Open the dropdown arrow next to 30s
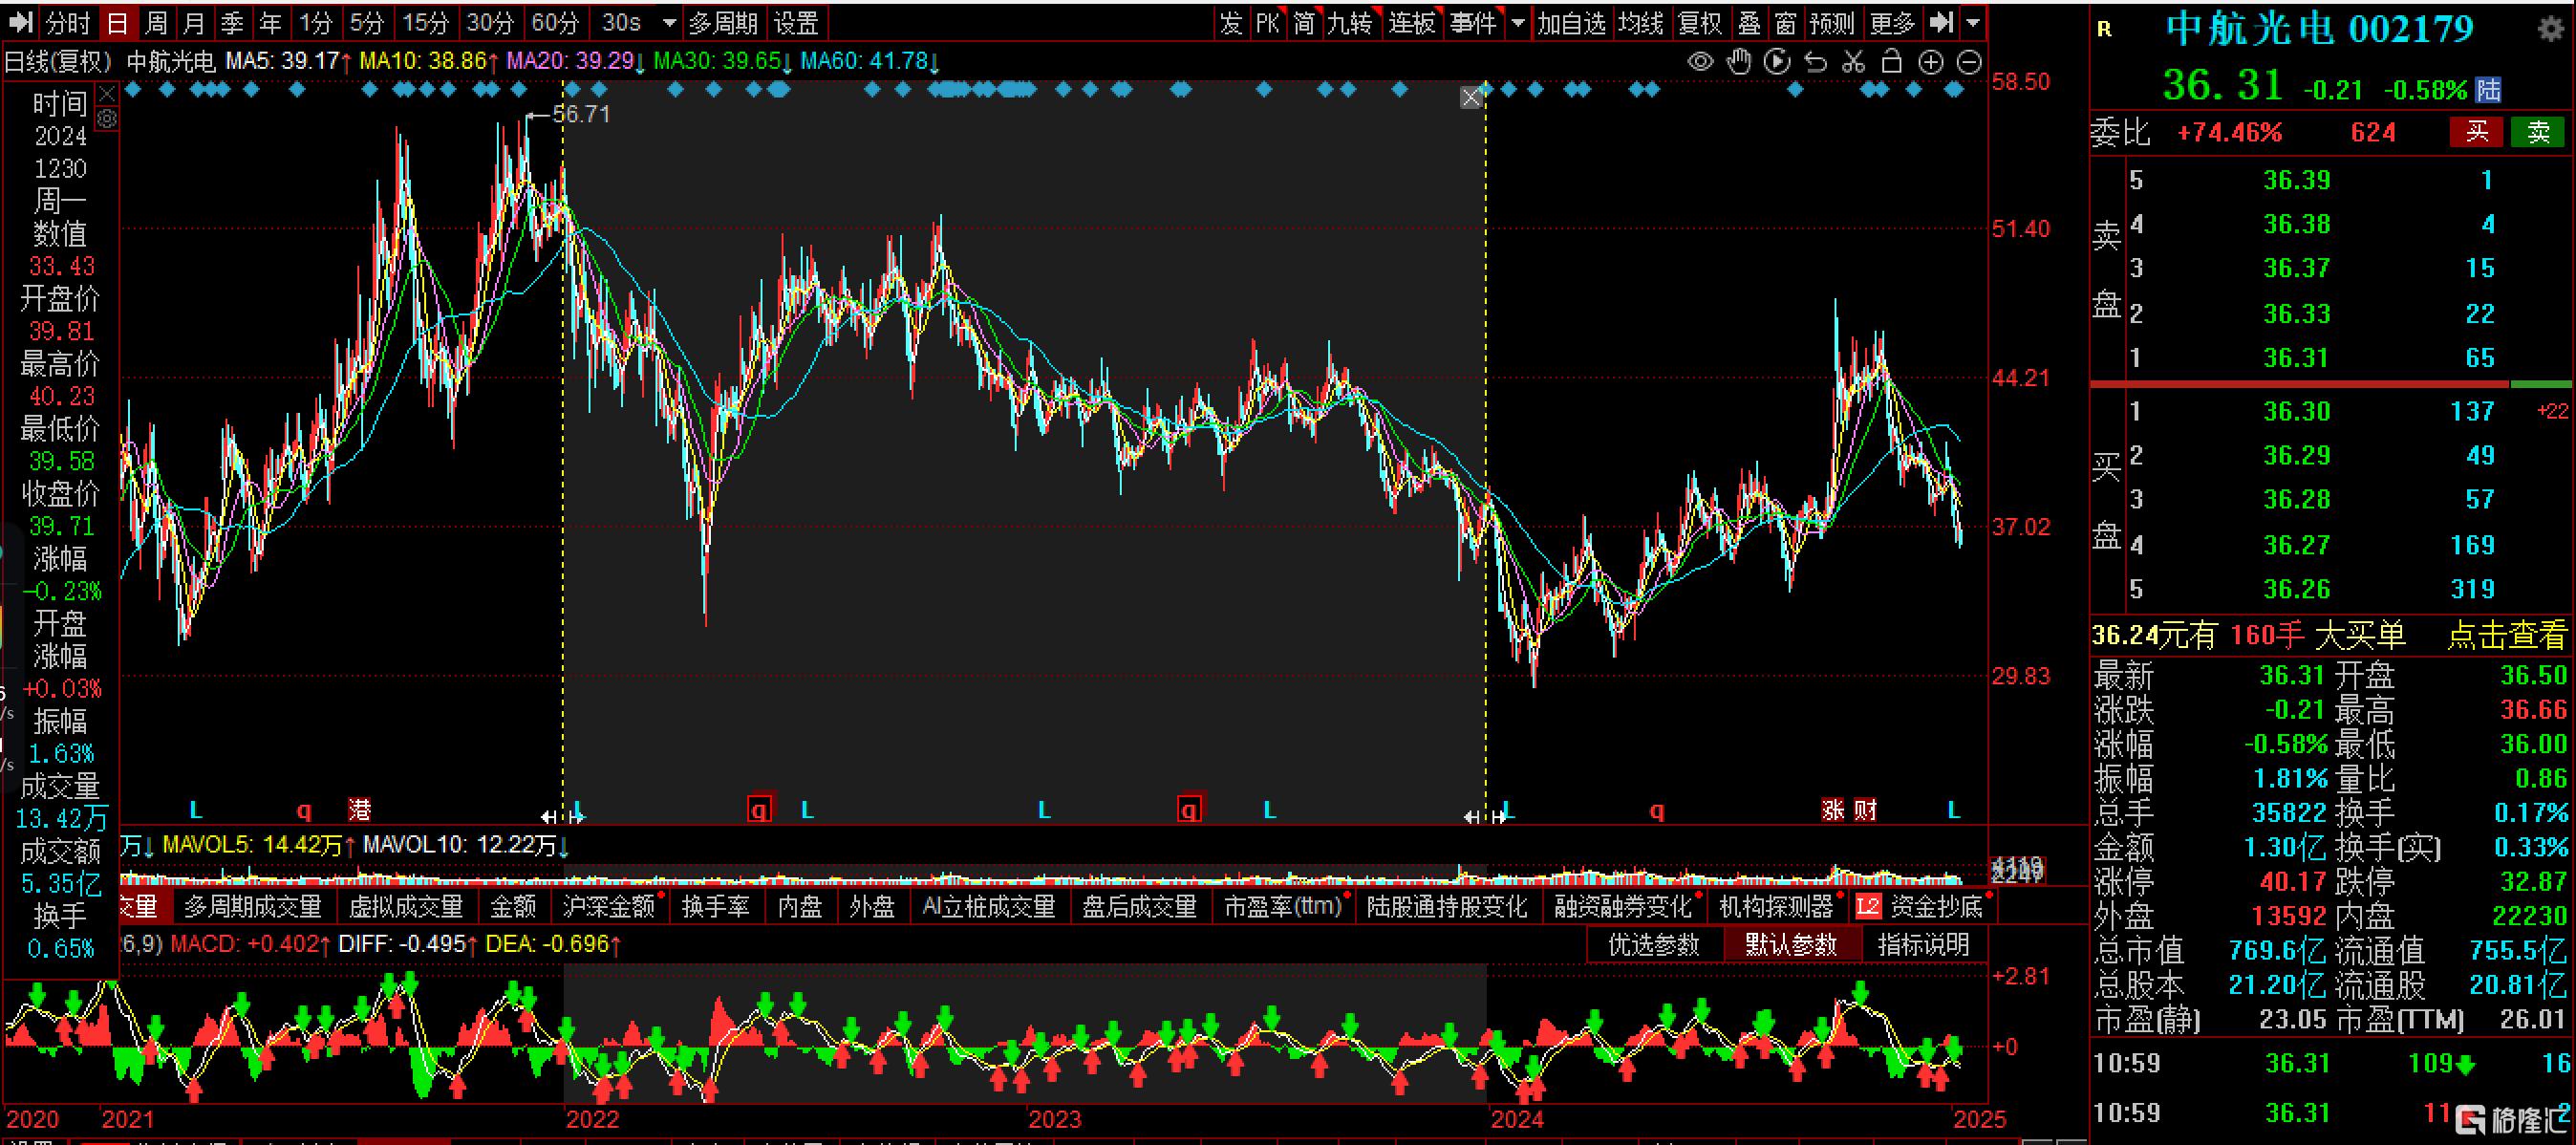This screenshot has height=1145, width=2576. coord(670,23)
